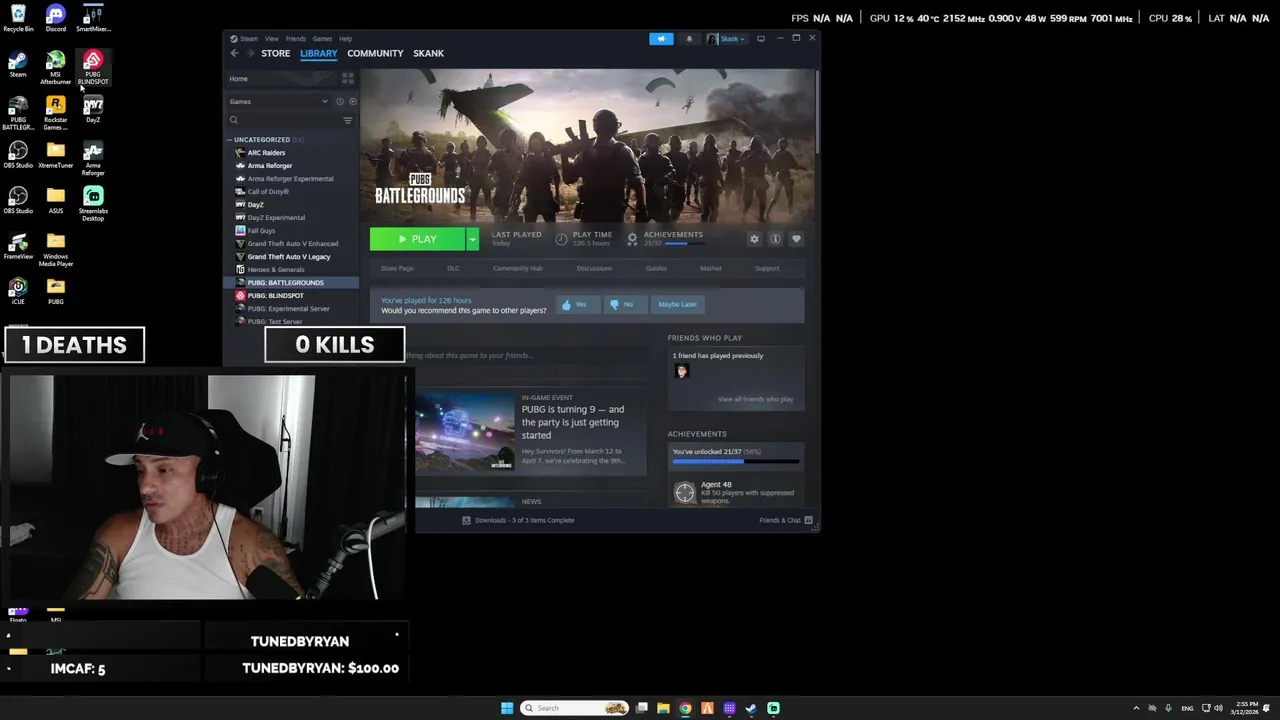Open the PUBG Community Hub
Viewport: 1280px width, 720px height.
(x=517, y=268)
